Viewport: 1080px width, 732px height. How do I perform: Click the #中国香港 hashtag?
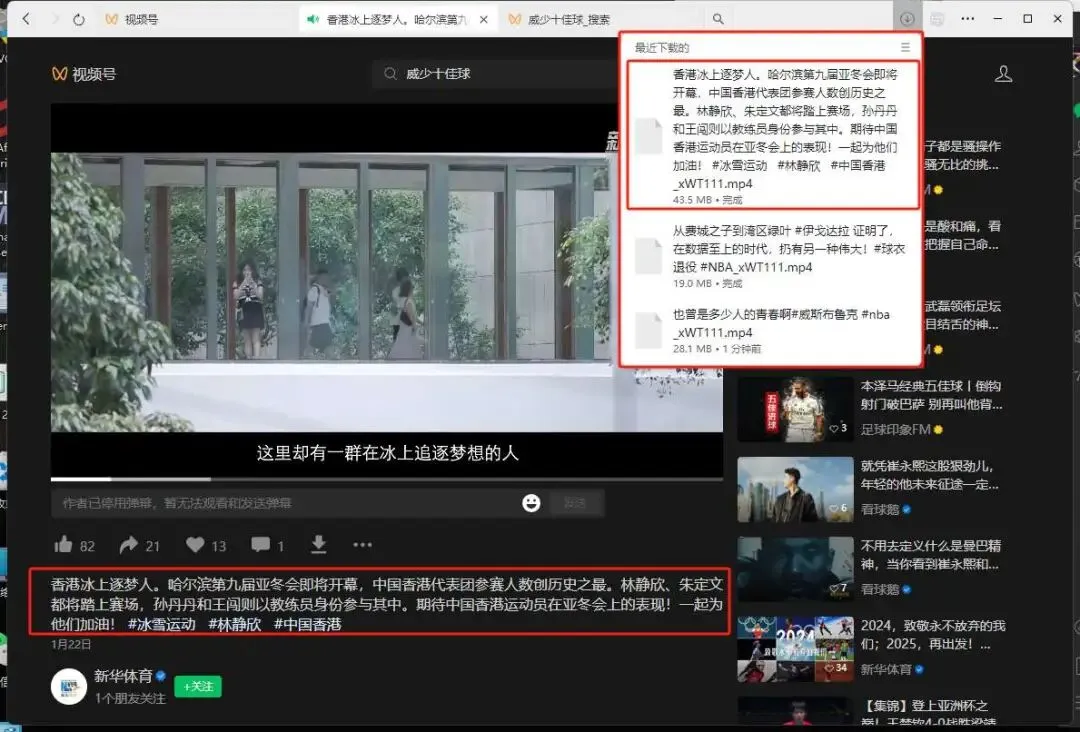coord(308,625)
